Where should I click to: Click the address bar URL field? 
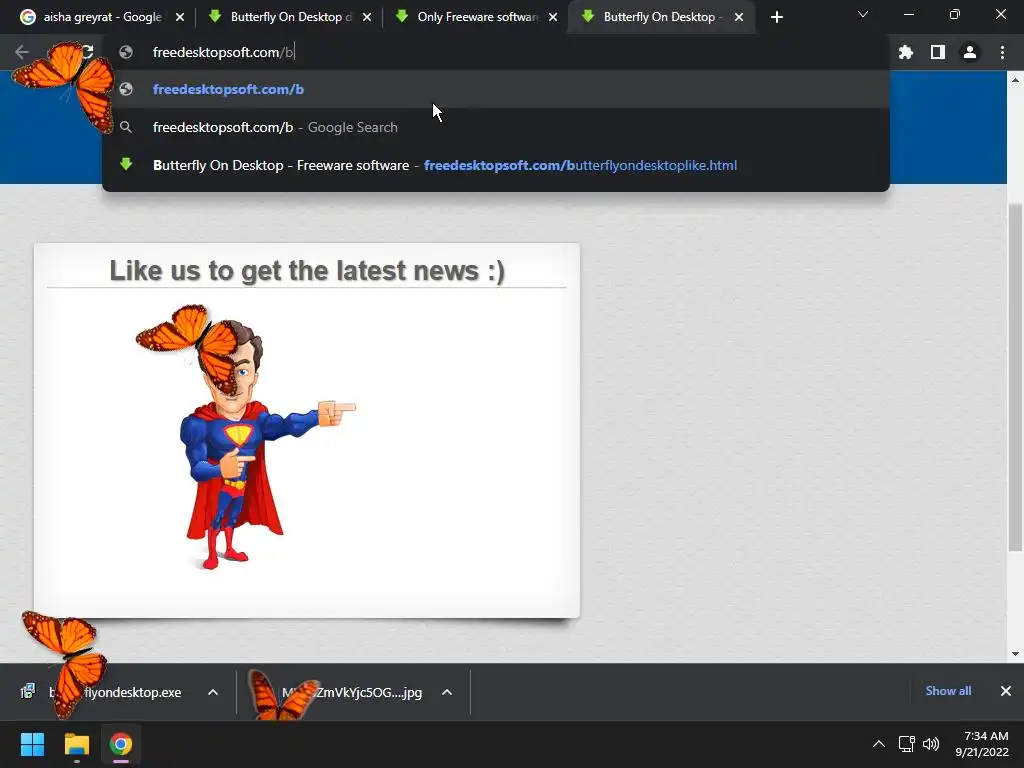click(496, 52)
